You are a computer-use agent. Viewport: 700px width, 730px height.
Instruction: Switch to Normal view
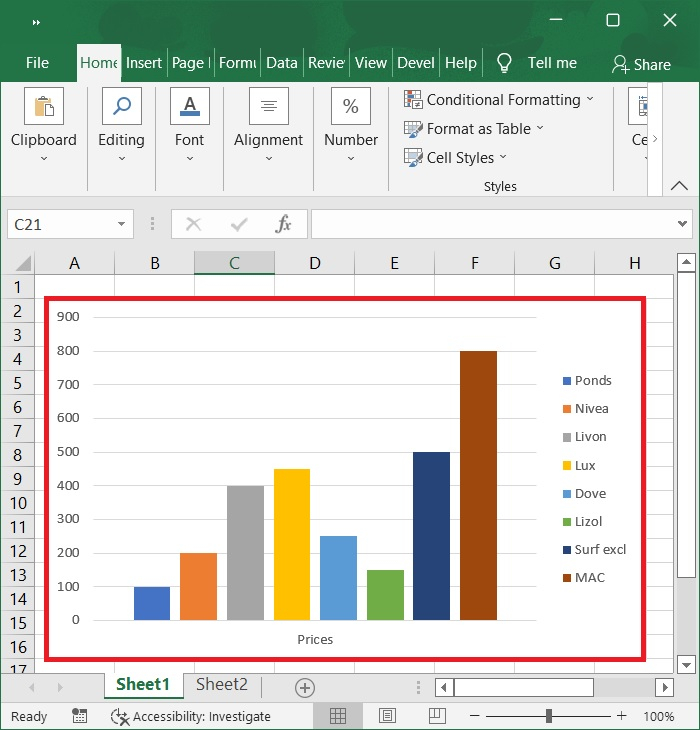[337, 716]
